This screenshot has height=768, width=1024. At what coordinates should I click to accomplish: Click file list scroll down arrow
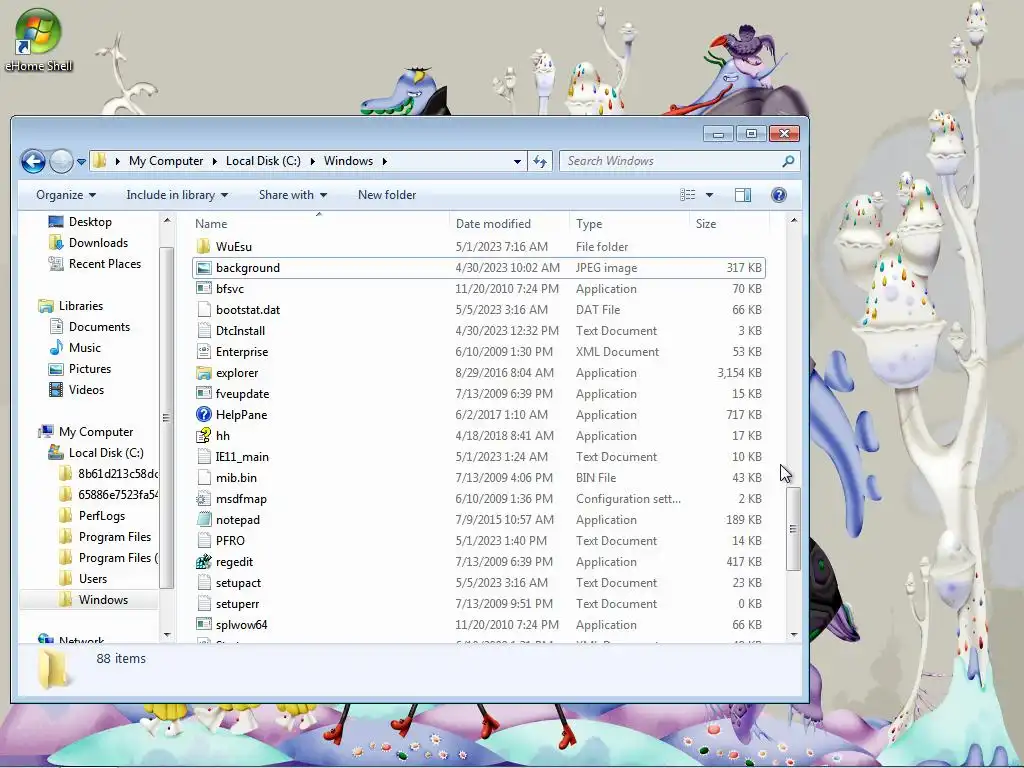[793, 634]
